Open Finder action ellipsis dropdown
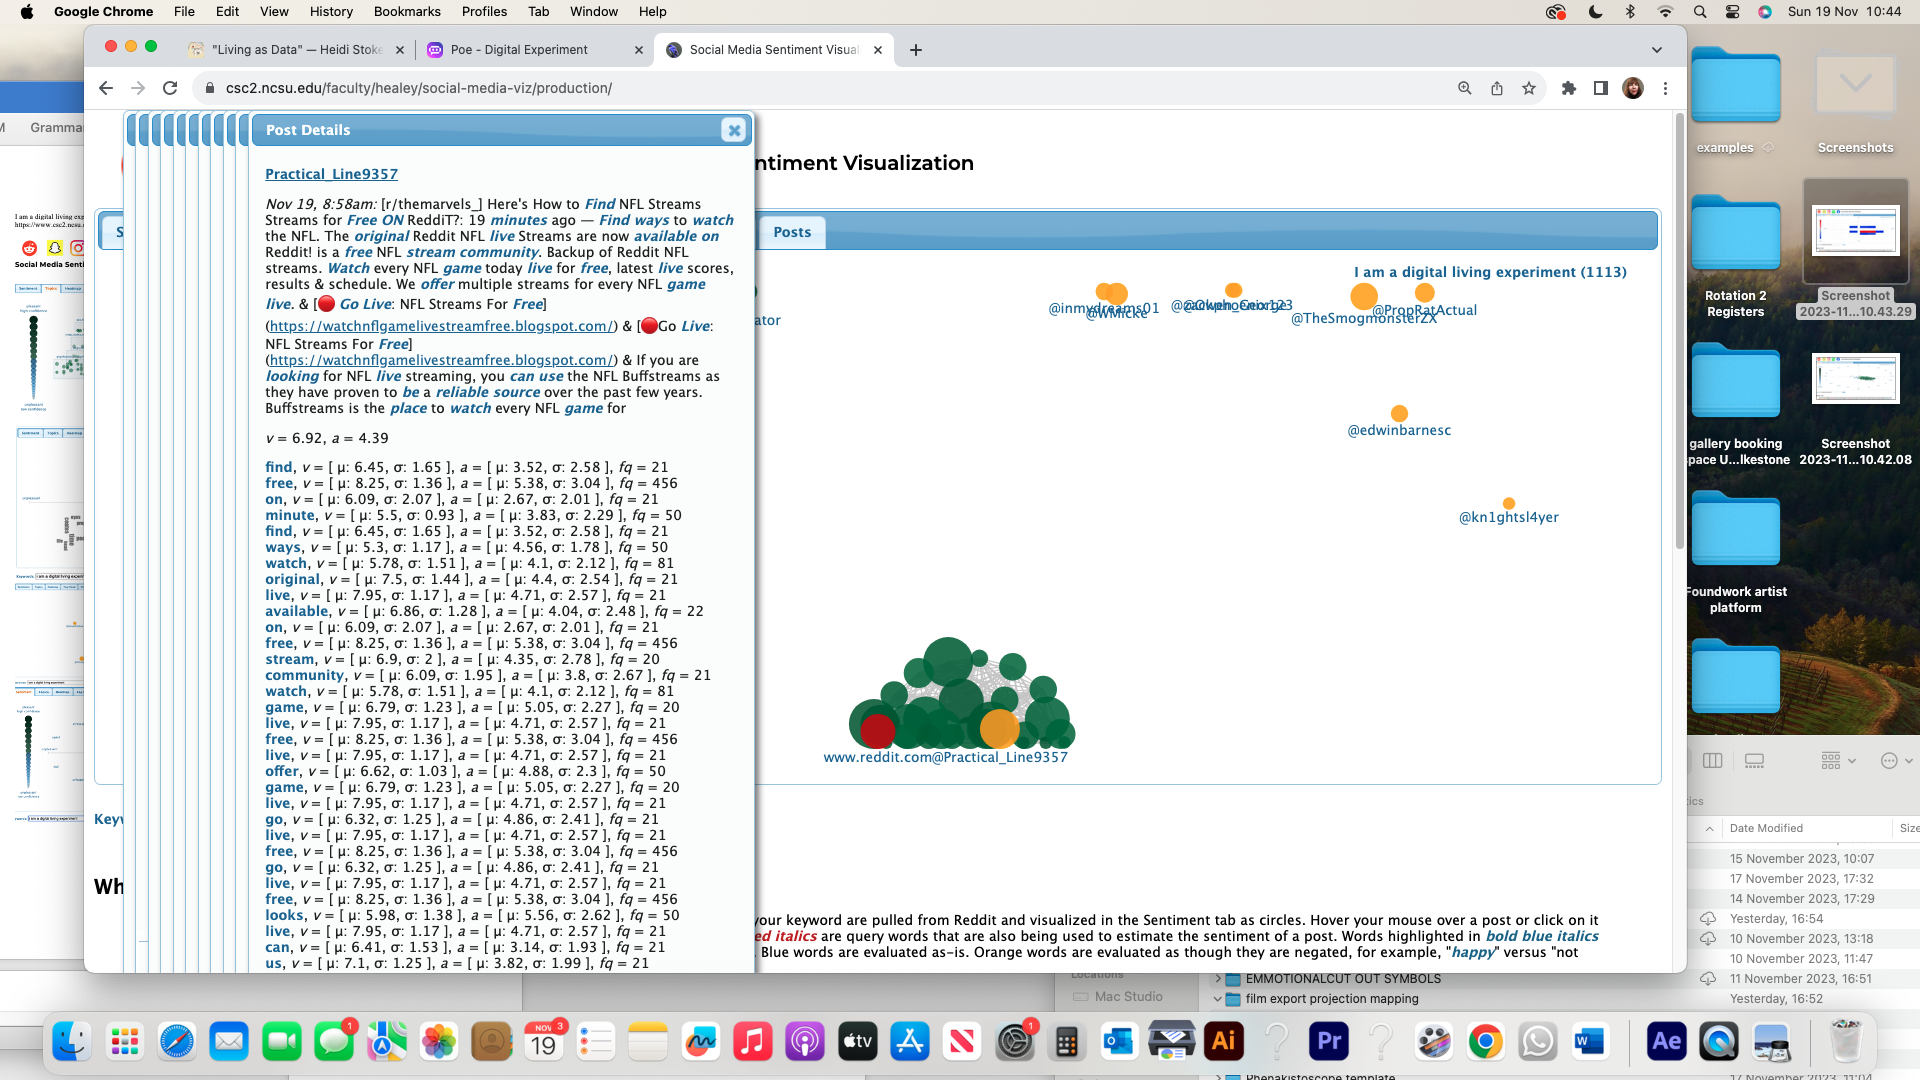 pos(1896,761)
